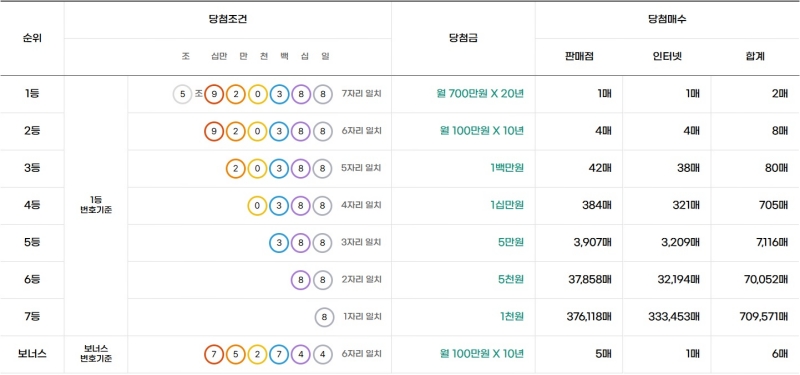Click the 3자리 일치 label

[362, 242]
